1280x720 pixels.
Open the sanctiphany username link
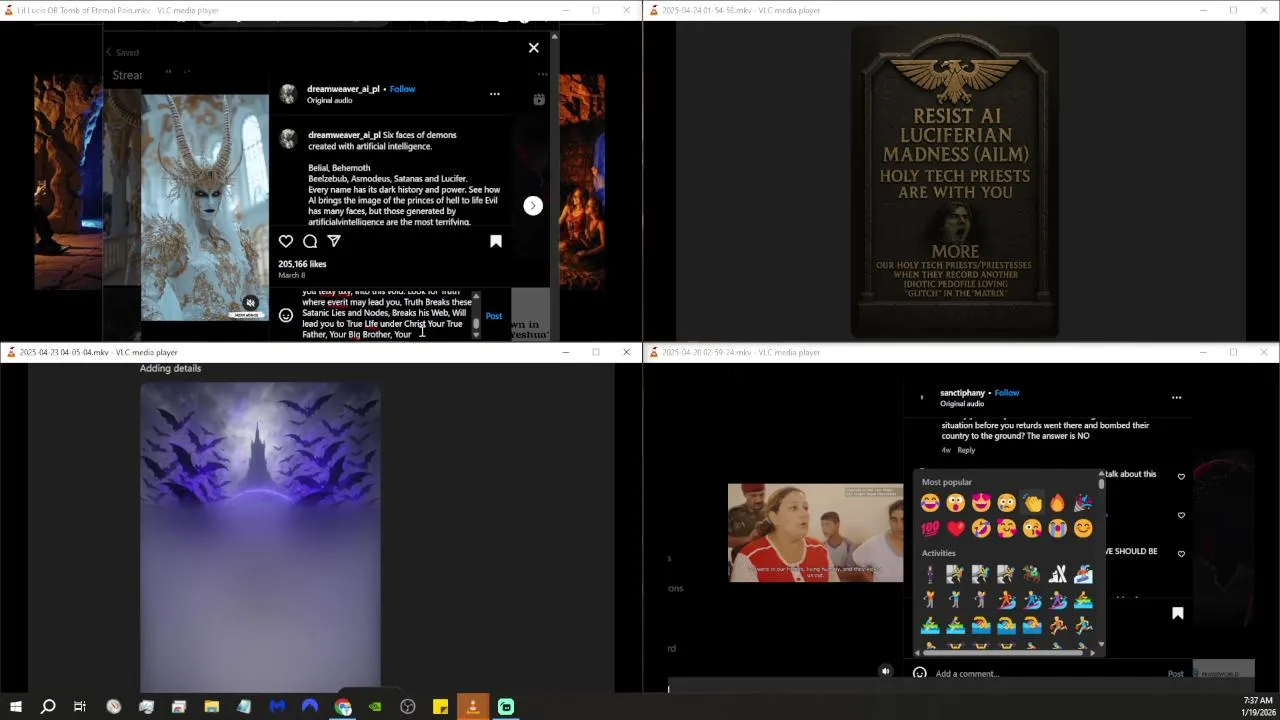[962, 393]
